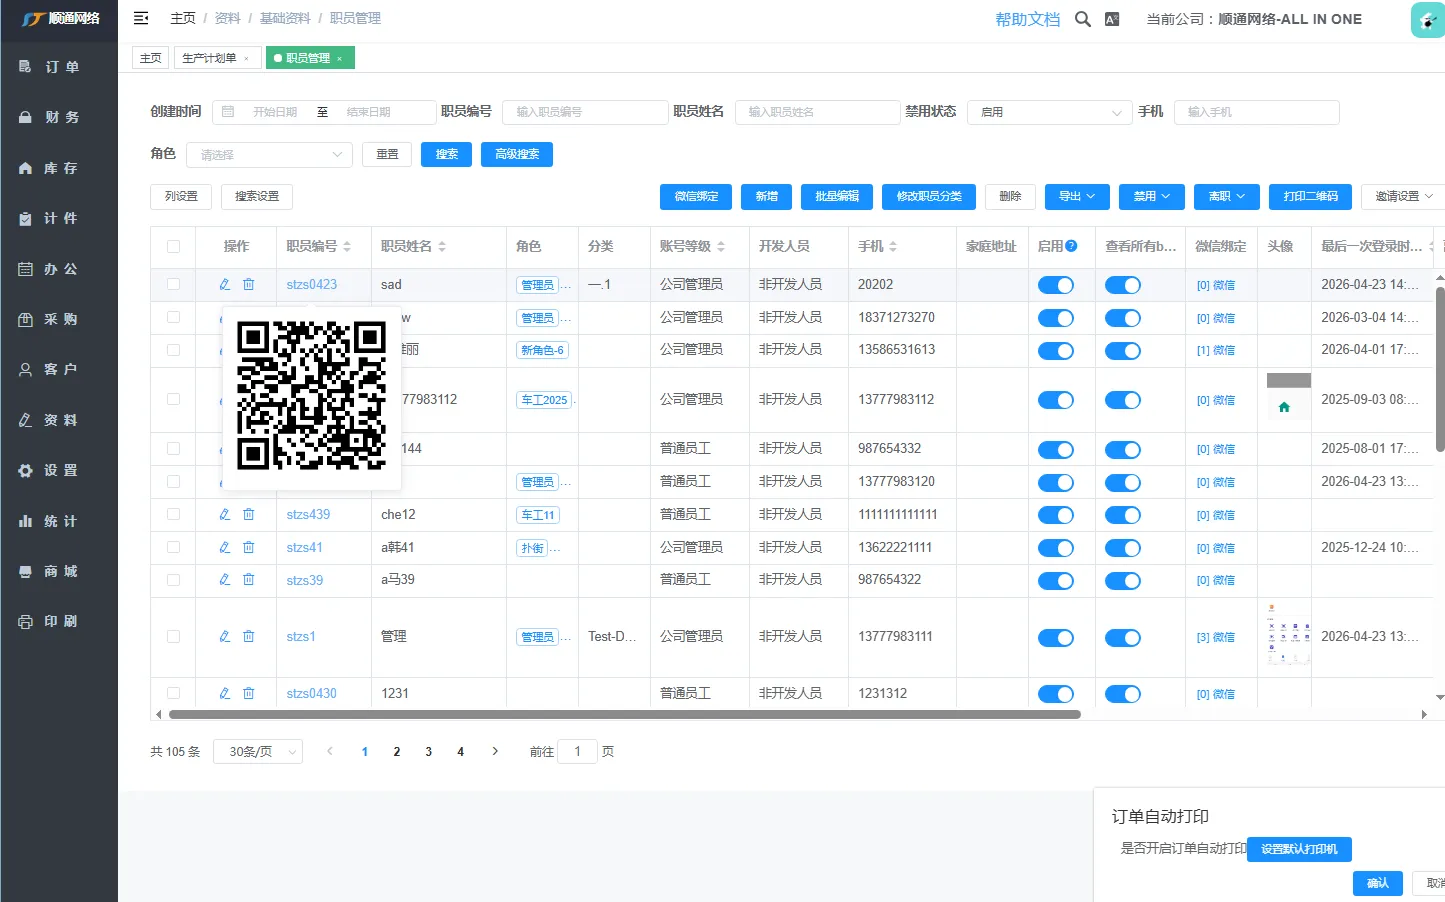Open the 帮助文档 link

tap(1027, 19)
